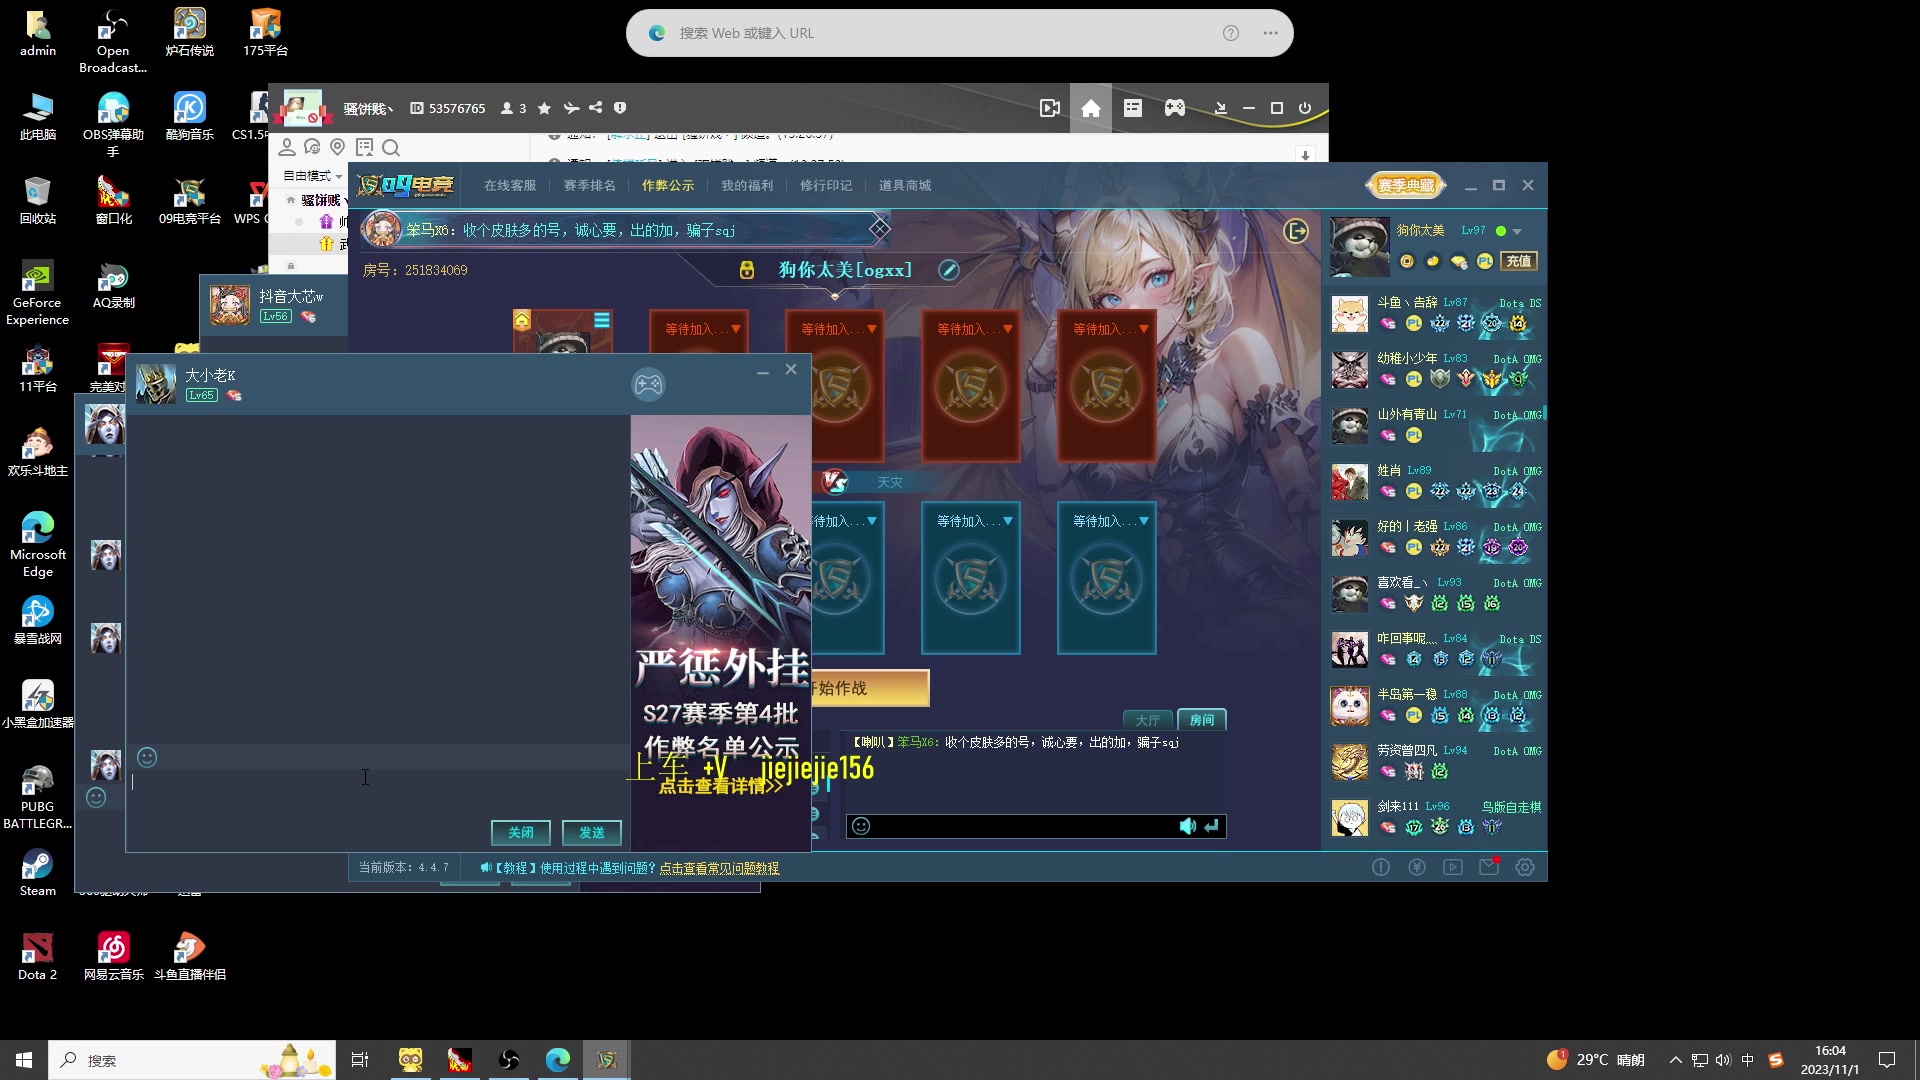This screenshot has height=1080, width=1920.
Task: Select player 剑来111 in the player list
Action: click(x=1435, y=818)
